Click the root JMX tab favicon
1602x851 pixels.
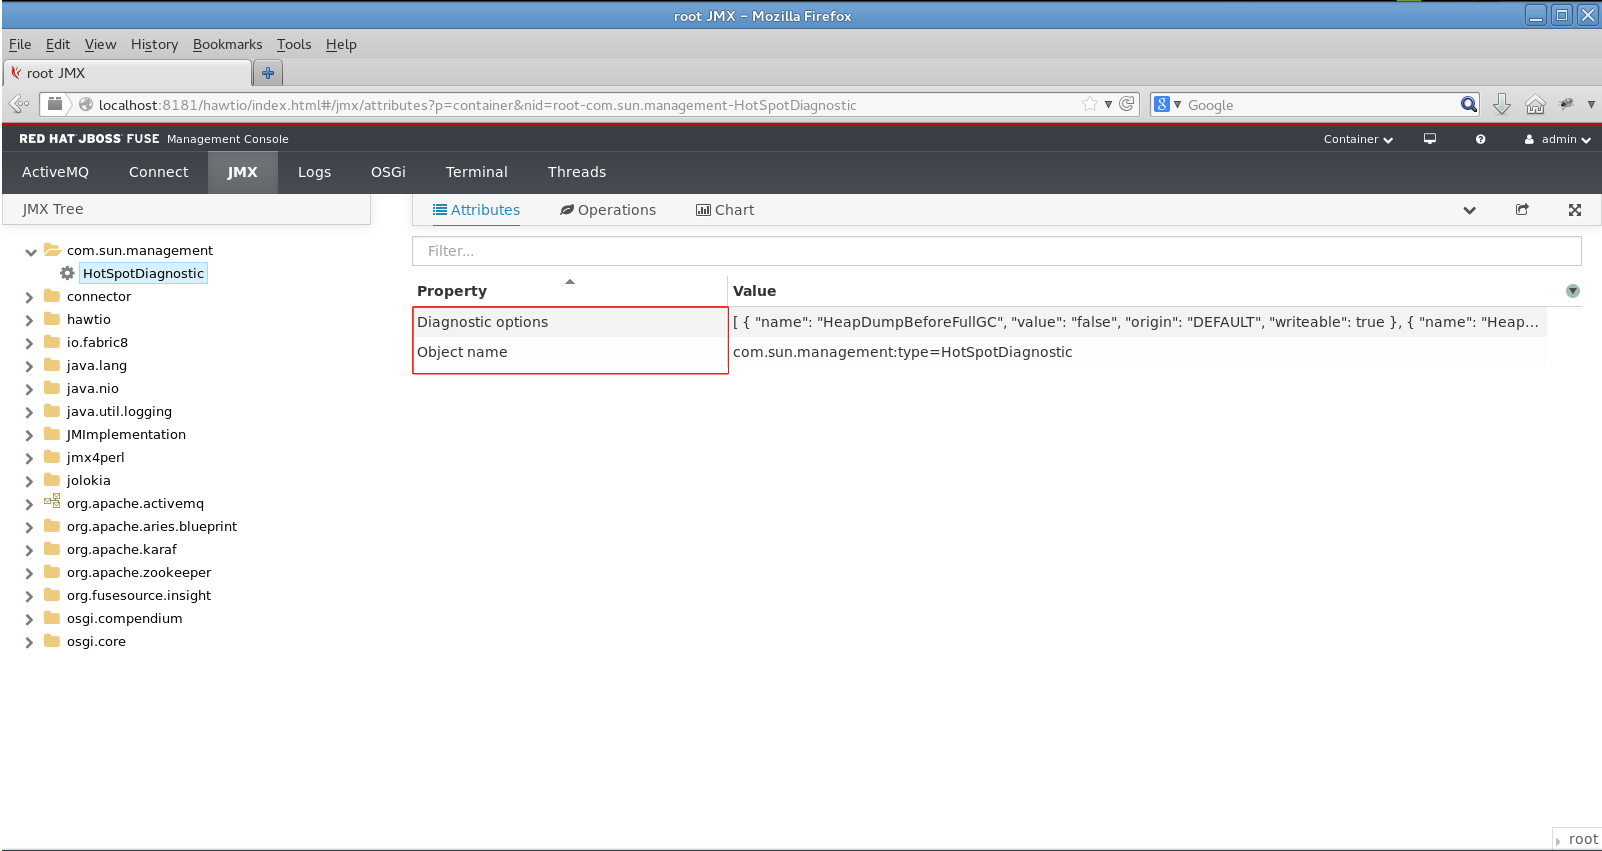(16, 73)
